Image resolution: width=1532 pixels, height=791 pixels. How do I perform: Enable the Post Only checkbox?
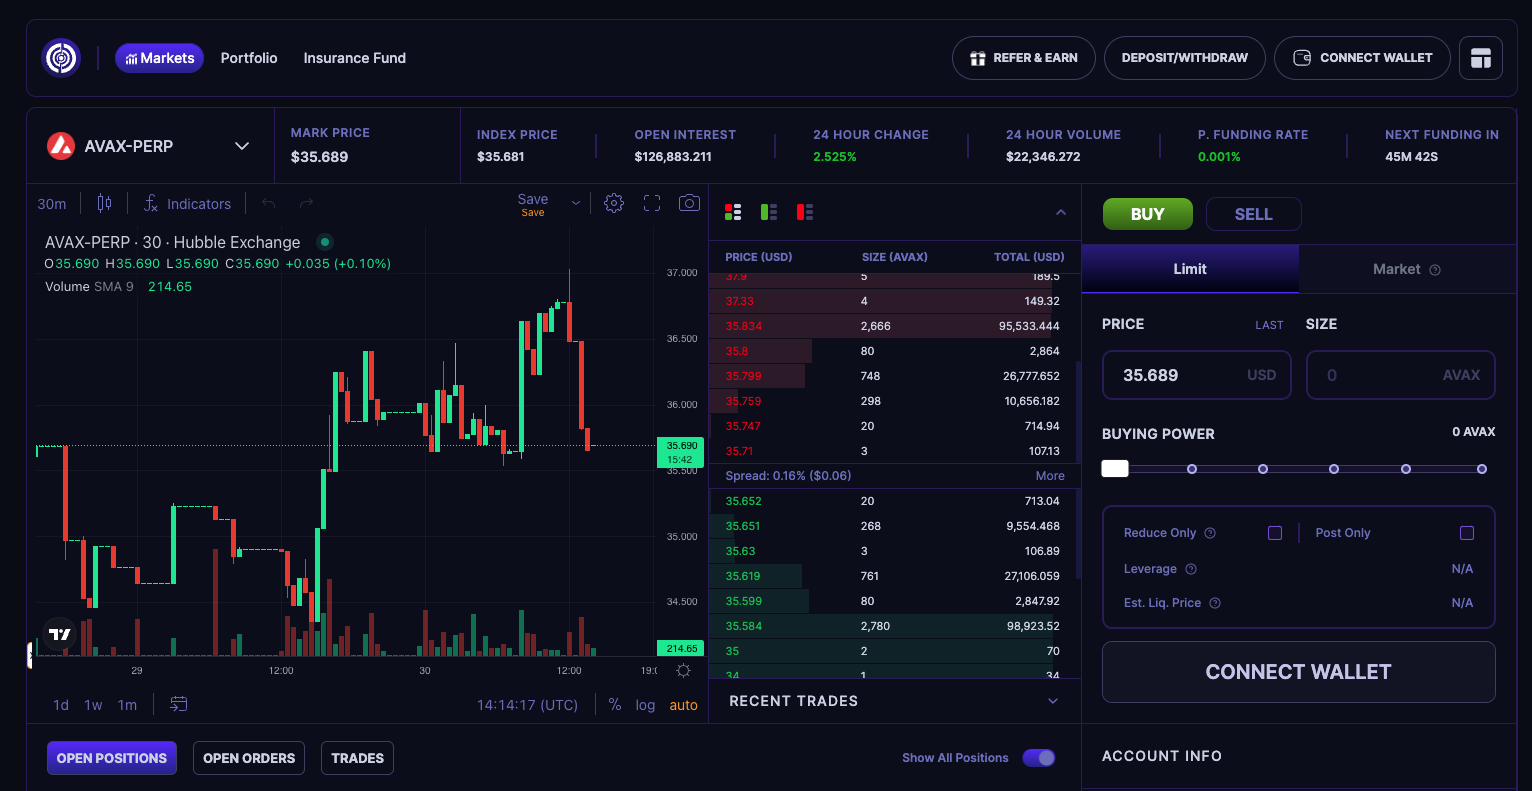pyautogui.click(x=1467, y=533)
